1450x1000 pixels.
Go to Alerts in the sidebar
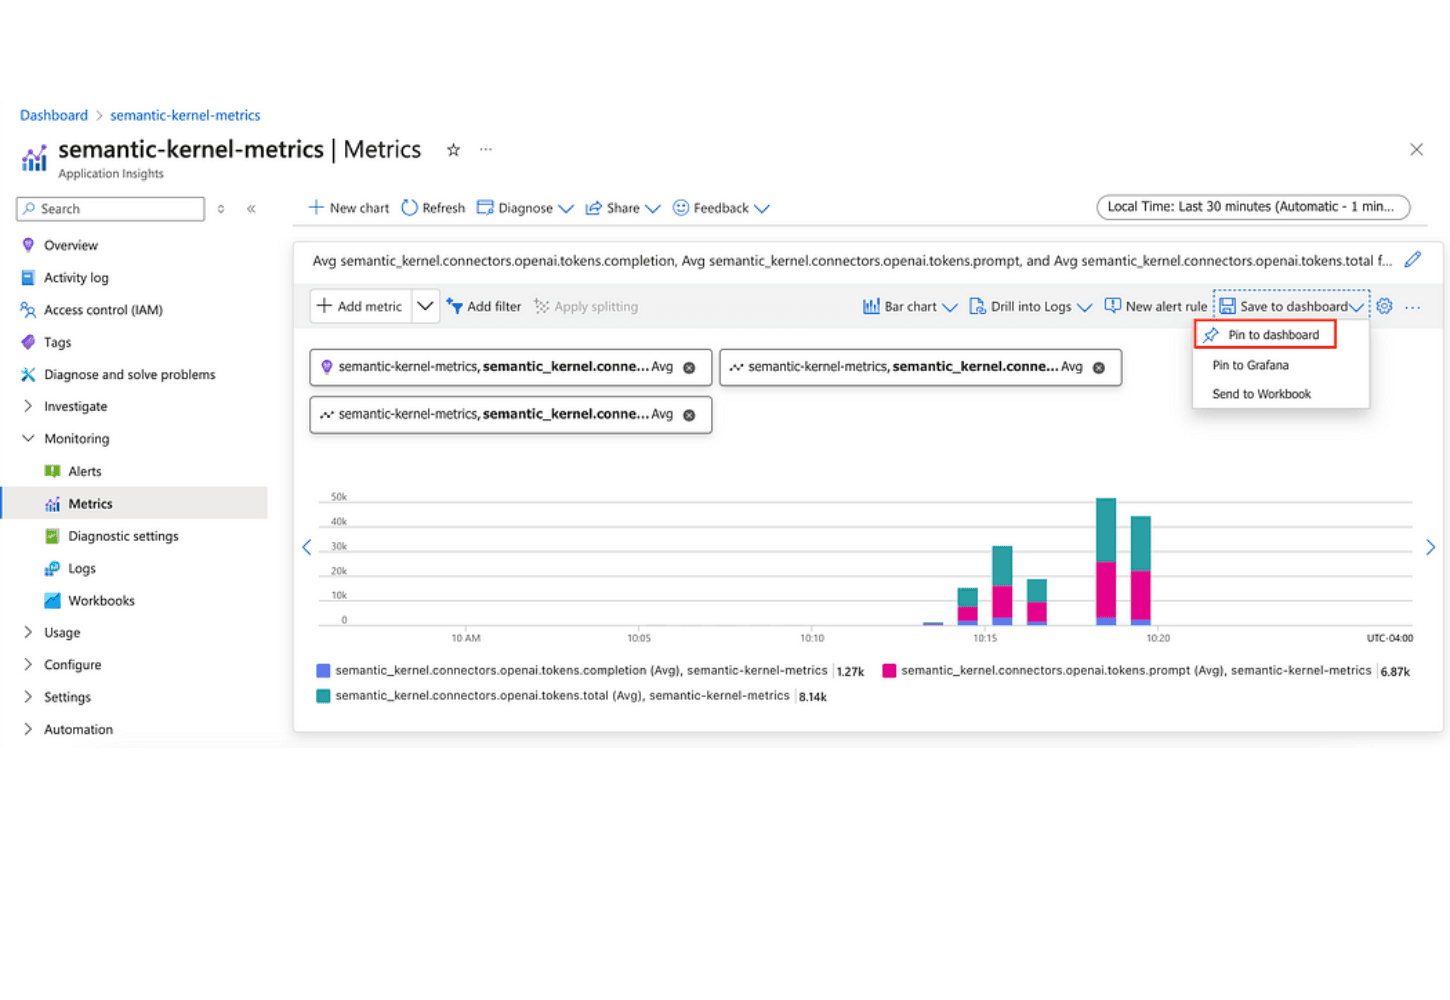click(x=85, y=471)
